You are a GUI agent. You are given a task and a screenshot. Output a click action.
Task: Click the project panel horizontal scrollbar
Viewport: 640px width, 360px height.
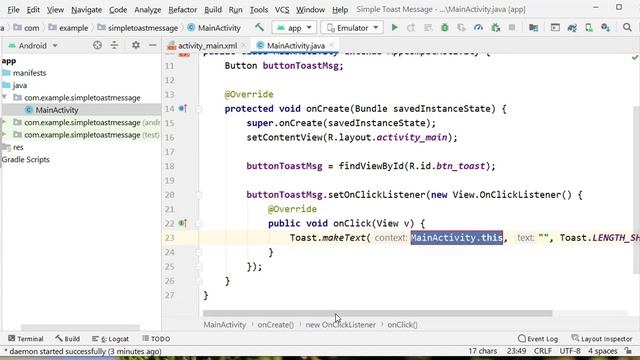[80, 327]
